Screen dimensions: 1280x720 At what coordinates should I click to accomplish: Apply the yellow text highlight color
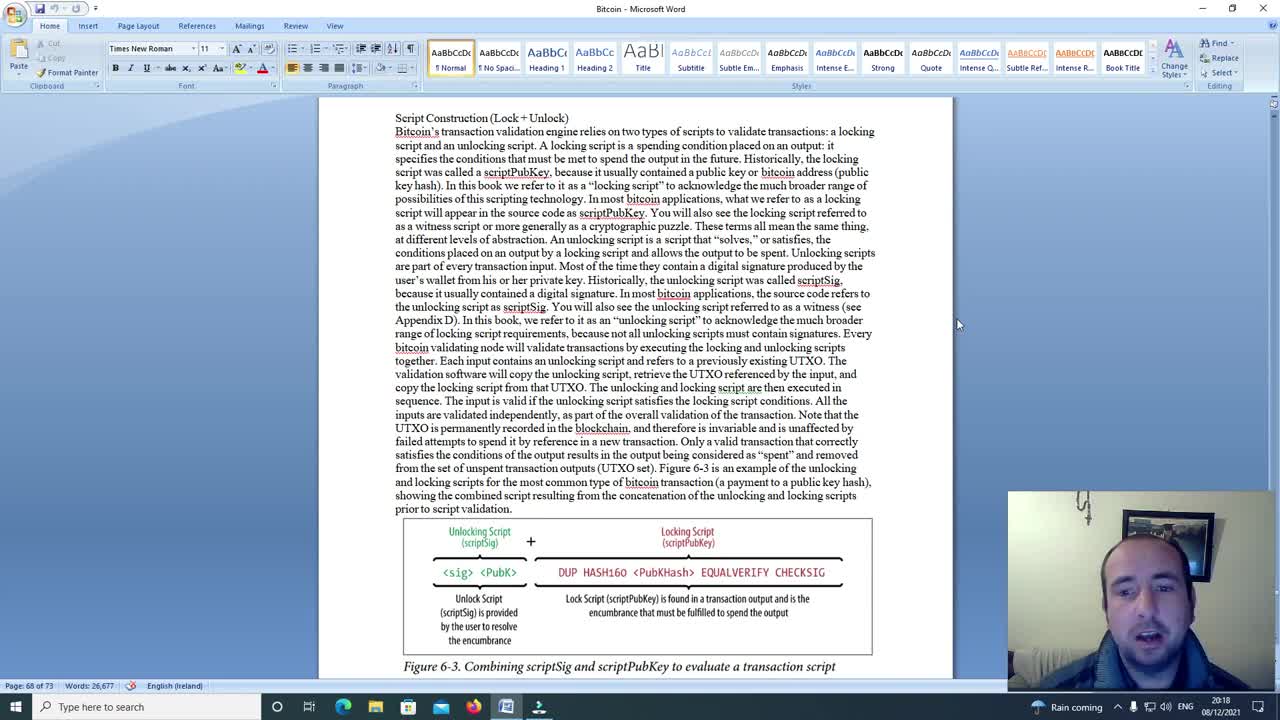(x=240, y=68)
